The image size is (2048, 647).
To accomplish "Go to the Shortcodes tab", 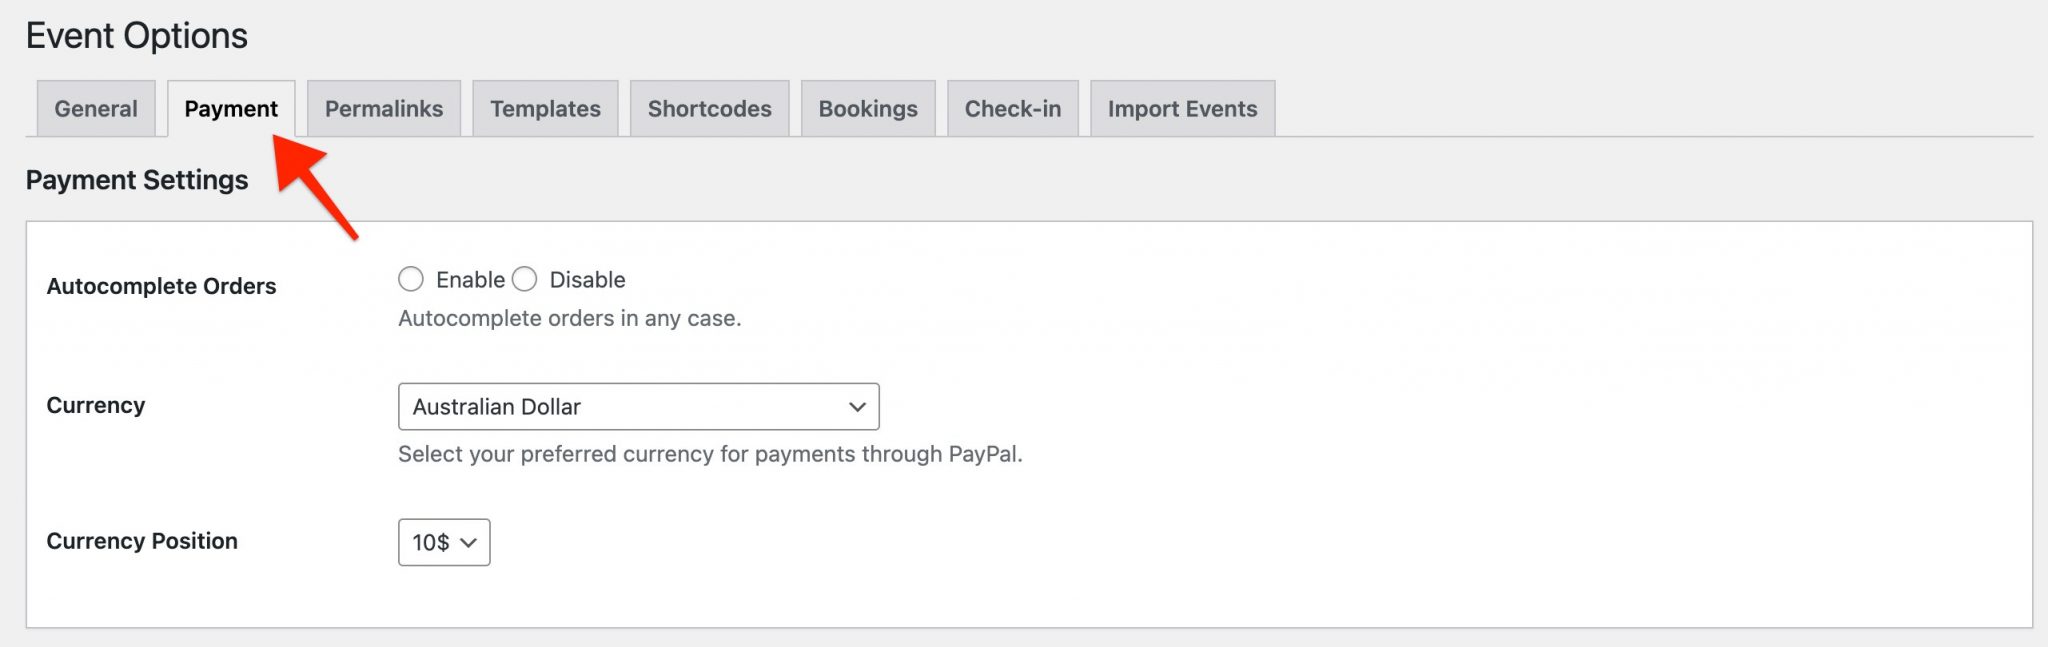I will tap(710, 108).
